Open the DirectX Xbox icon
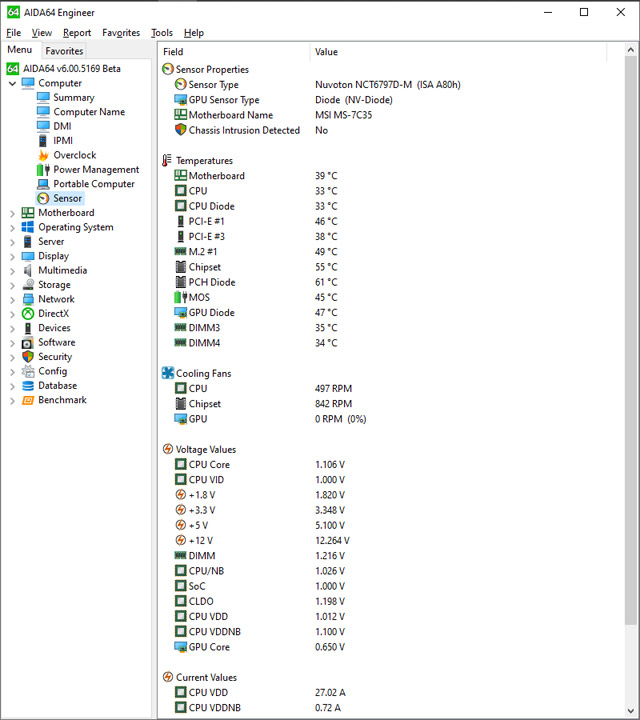Image resolution: width=640 pixels, height=720 pixels. tap(28, 314)
